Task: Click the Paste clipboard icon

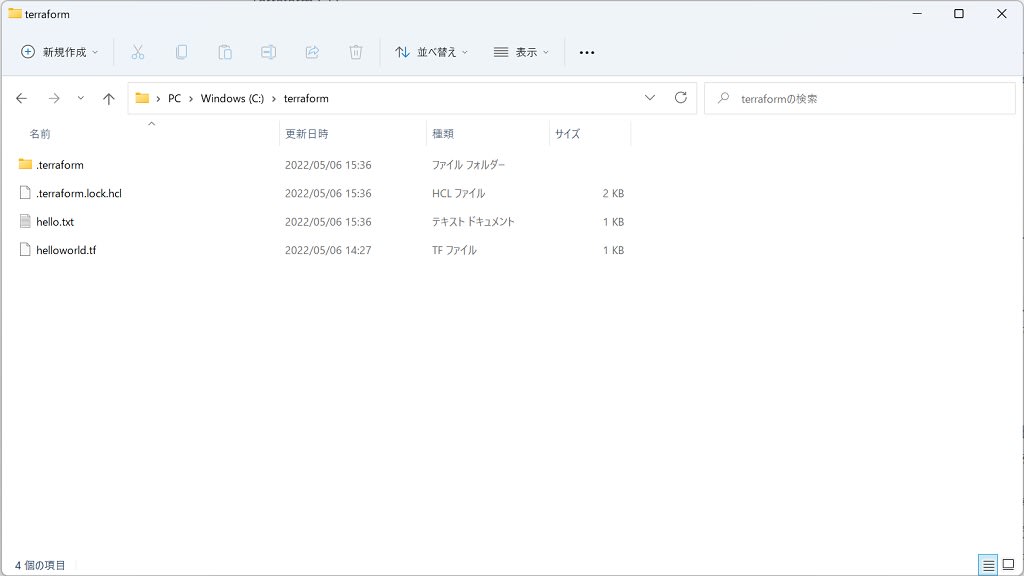Action: pyautogui.click(x=225, y=52)
